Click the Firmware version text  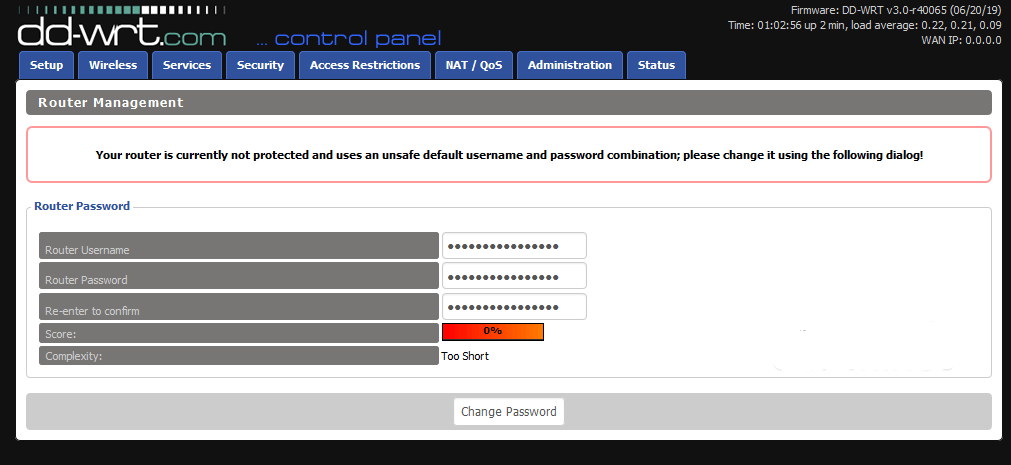coord(896,9)
